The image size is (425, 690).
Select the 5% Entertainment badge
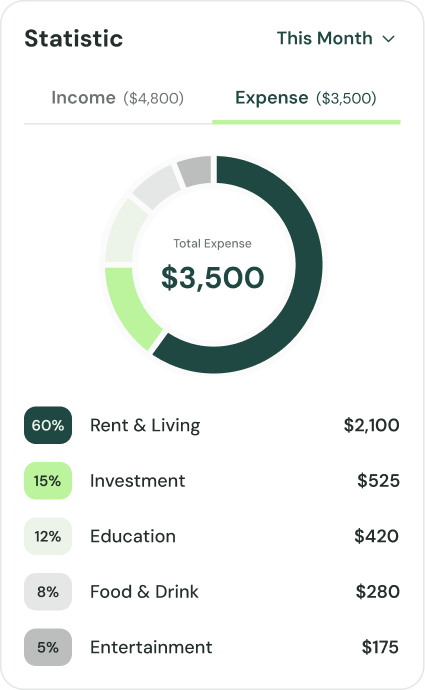point(48,647)
